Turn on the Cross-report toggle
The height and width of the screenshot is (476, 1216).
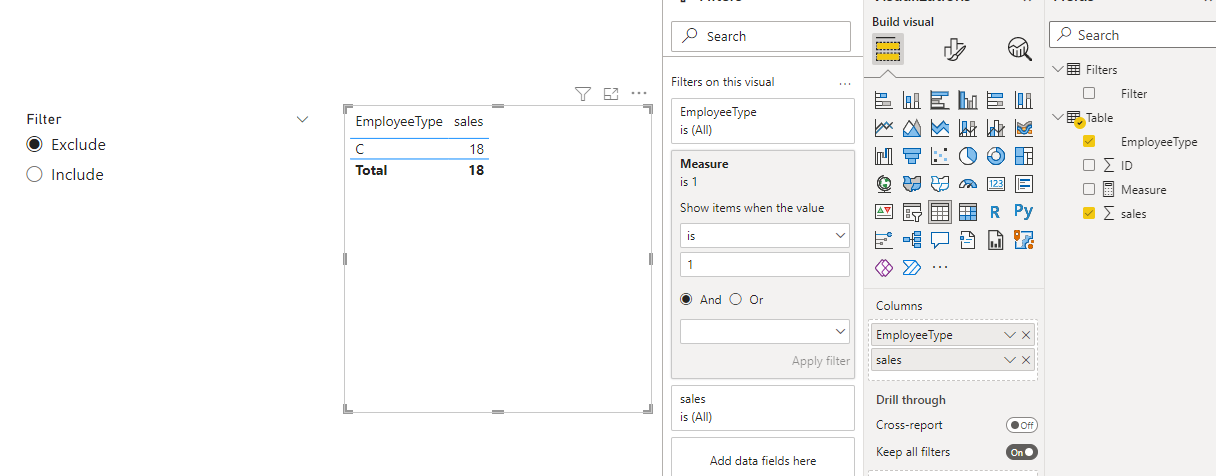point(1022,425)
